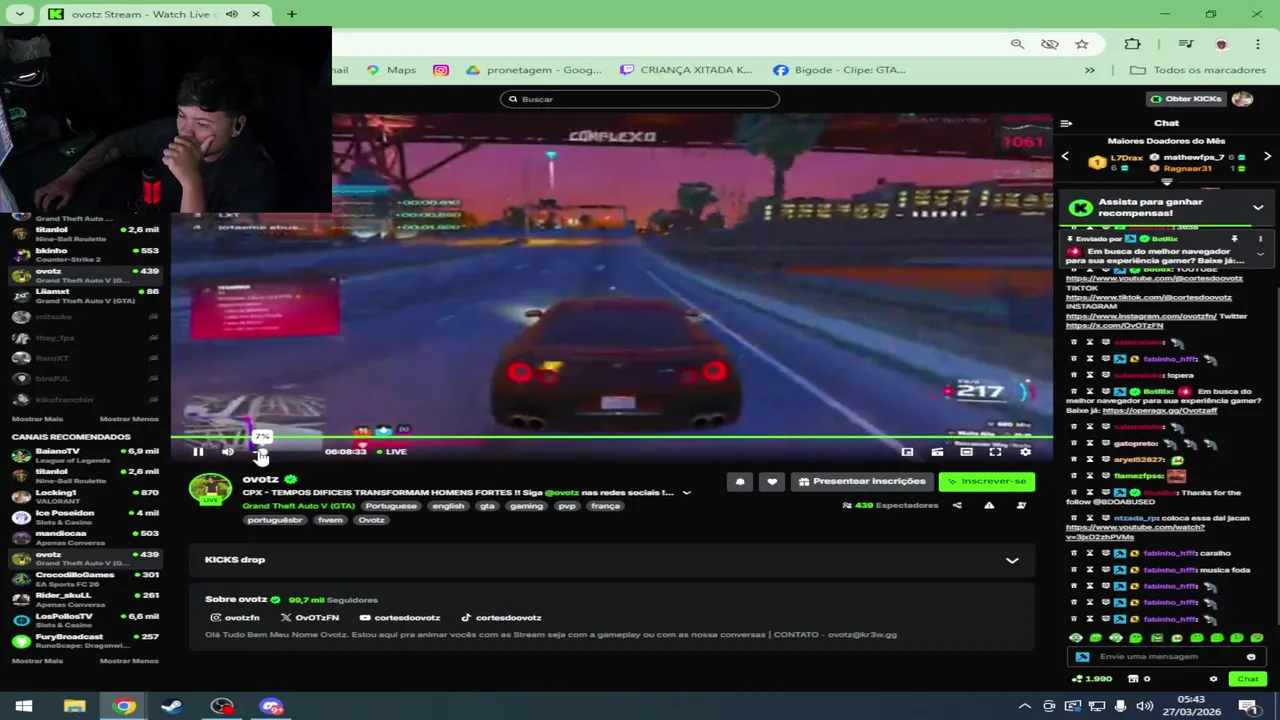Jump to LIVE indicator in player
The width and height of the screenshot is (1280, 720).
coord(391,452)
